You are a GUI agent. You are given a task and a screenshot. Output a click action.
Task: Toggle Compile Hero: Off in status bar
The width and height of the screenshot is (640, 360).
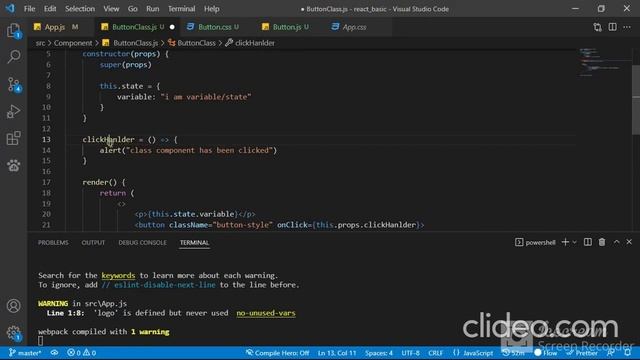(x=277, y=353)
